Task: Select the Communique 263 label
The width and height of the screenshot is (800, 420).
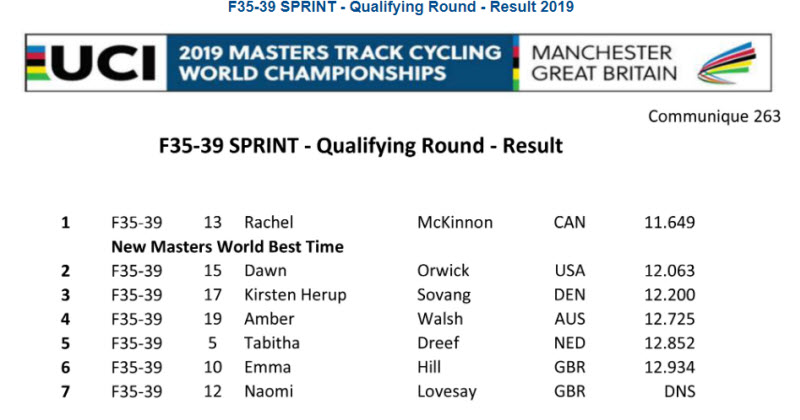Action: coord(714,116)
